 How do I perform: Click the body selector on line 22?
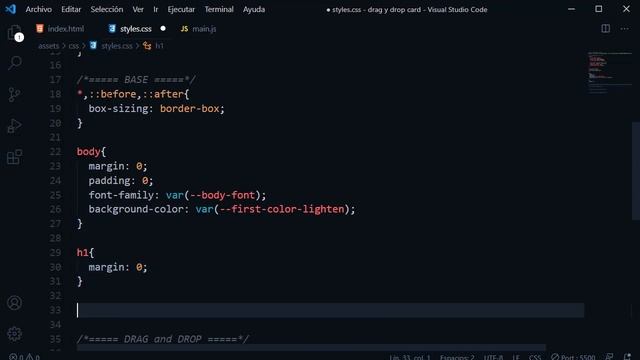pyautogui.click(x=89, y=152)
